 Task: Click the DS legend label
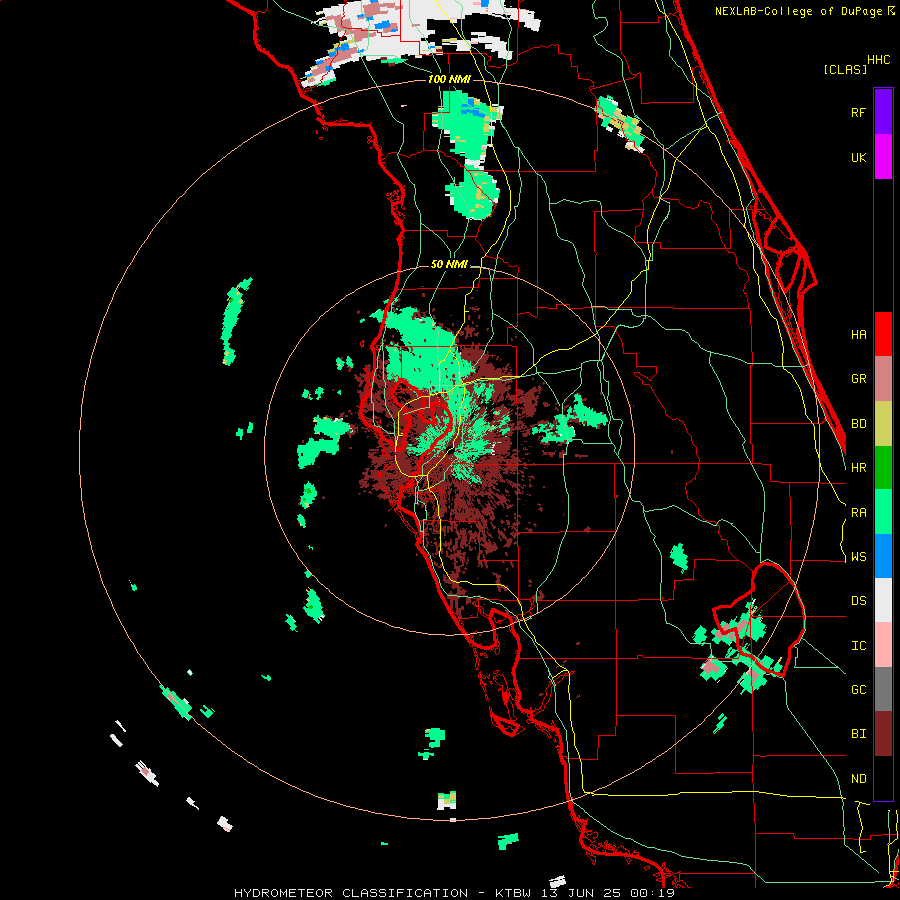(858, 601)
